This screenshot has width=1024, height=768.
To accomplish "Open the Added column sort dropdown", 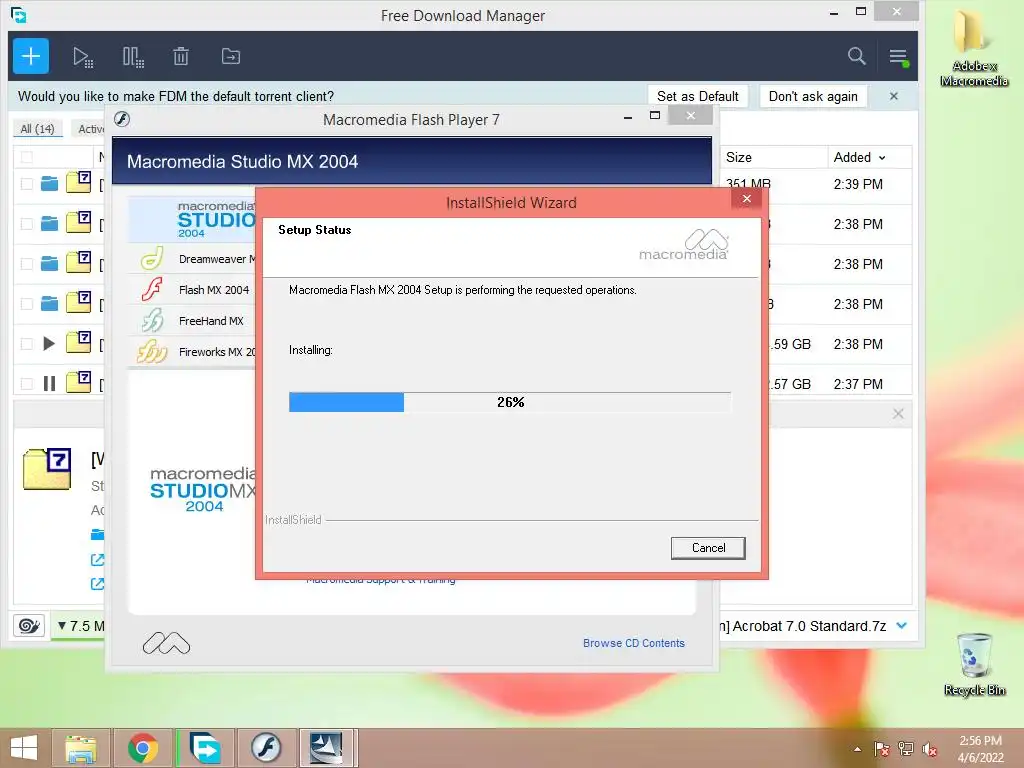I will pyautogui.click(x=882, y=158).
